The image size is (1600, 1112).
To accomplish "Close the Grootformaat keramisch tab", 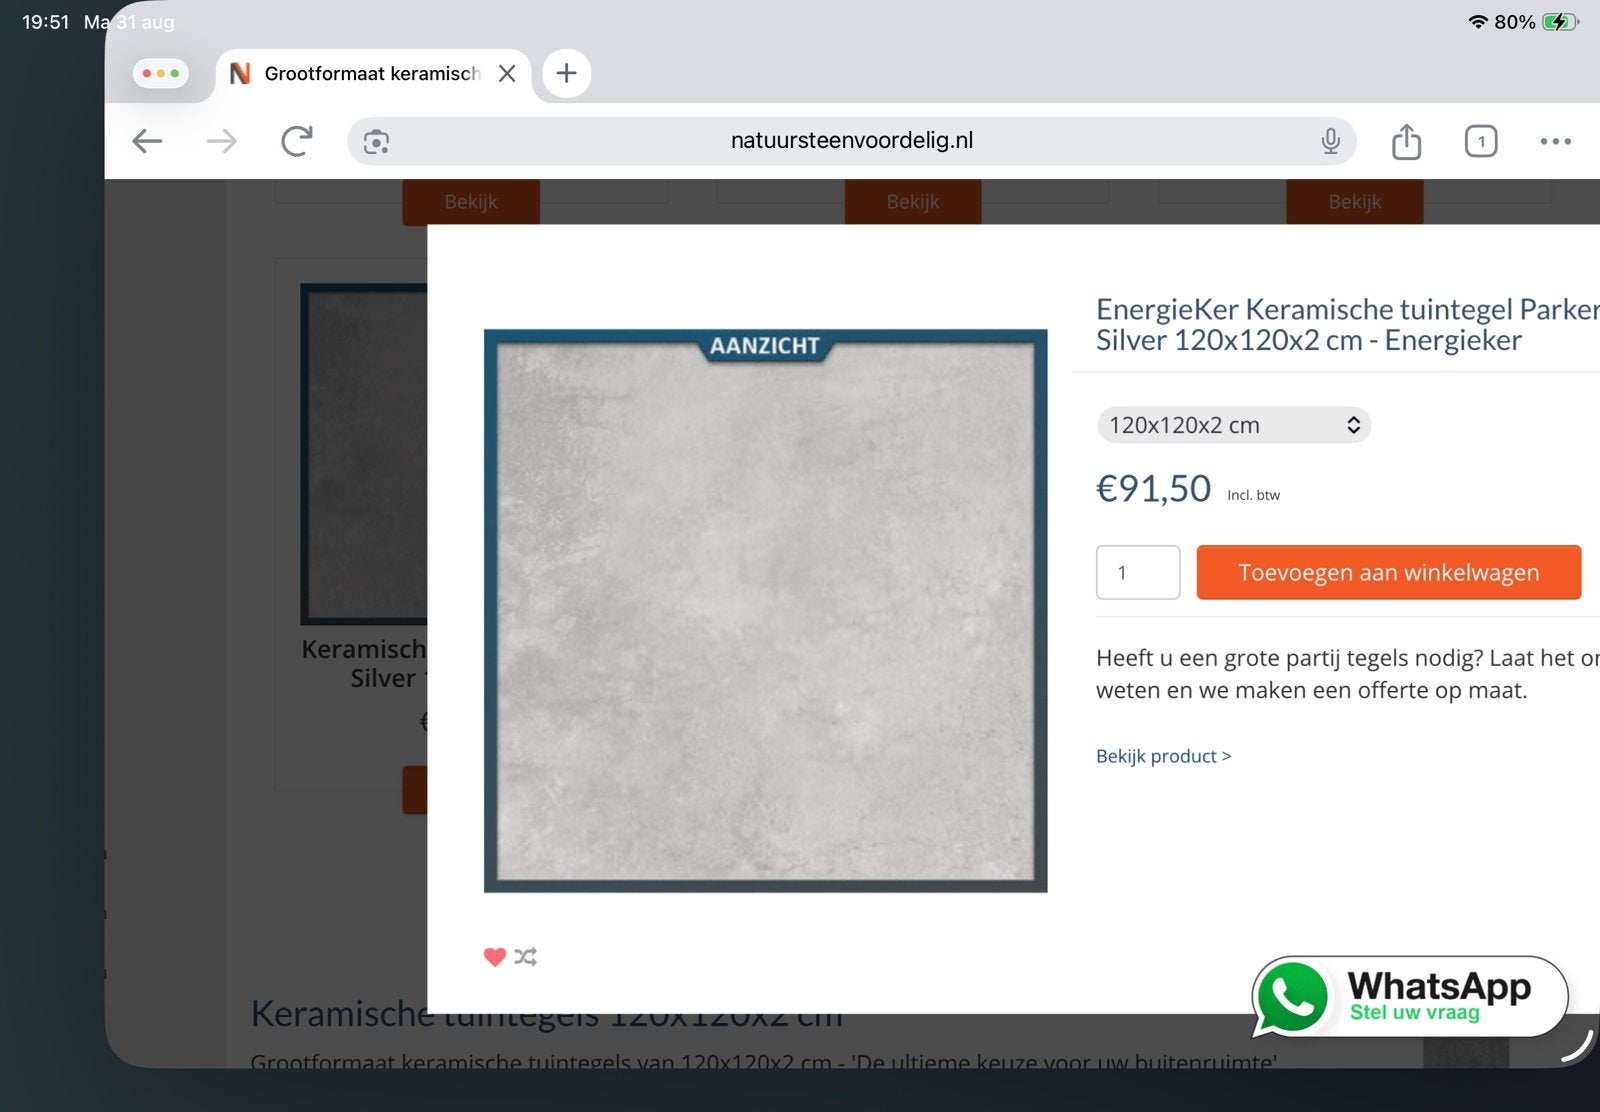I will pyautogui.click(x=507, y=73).
